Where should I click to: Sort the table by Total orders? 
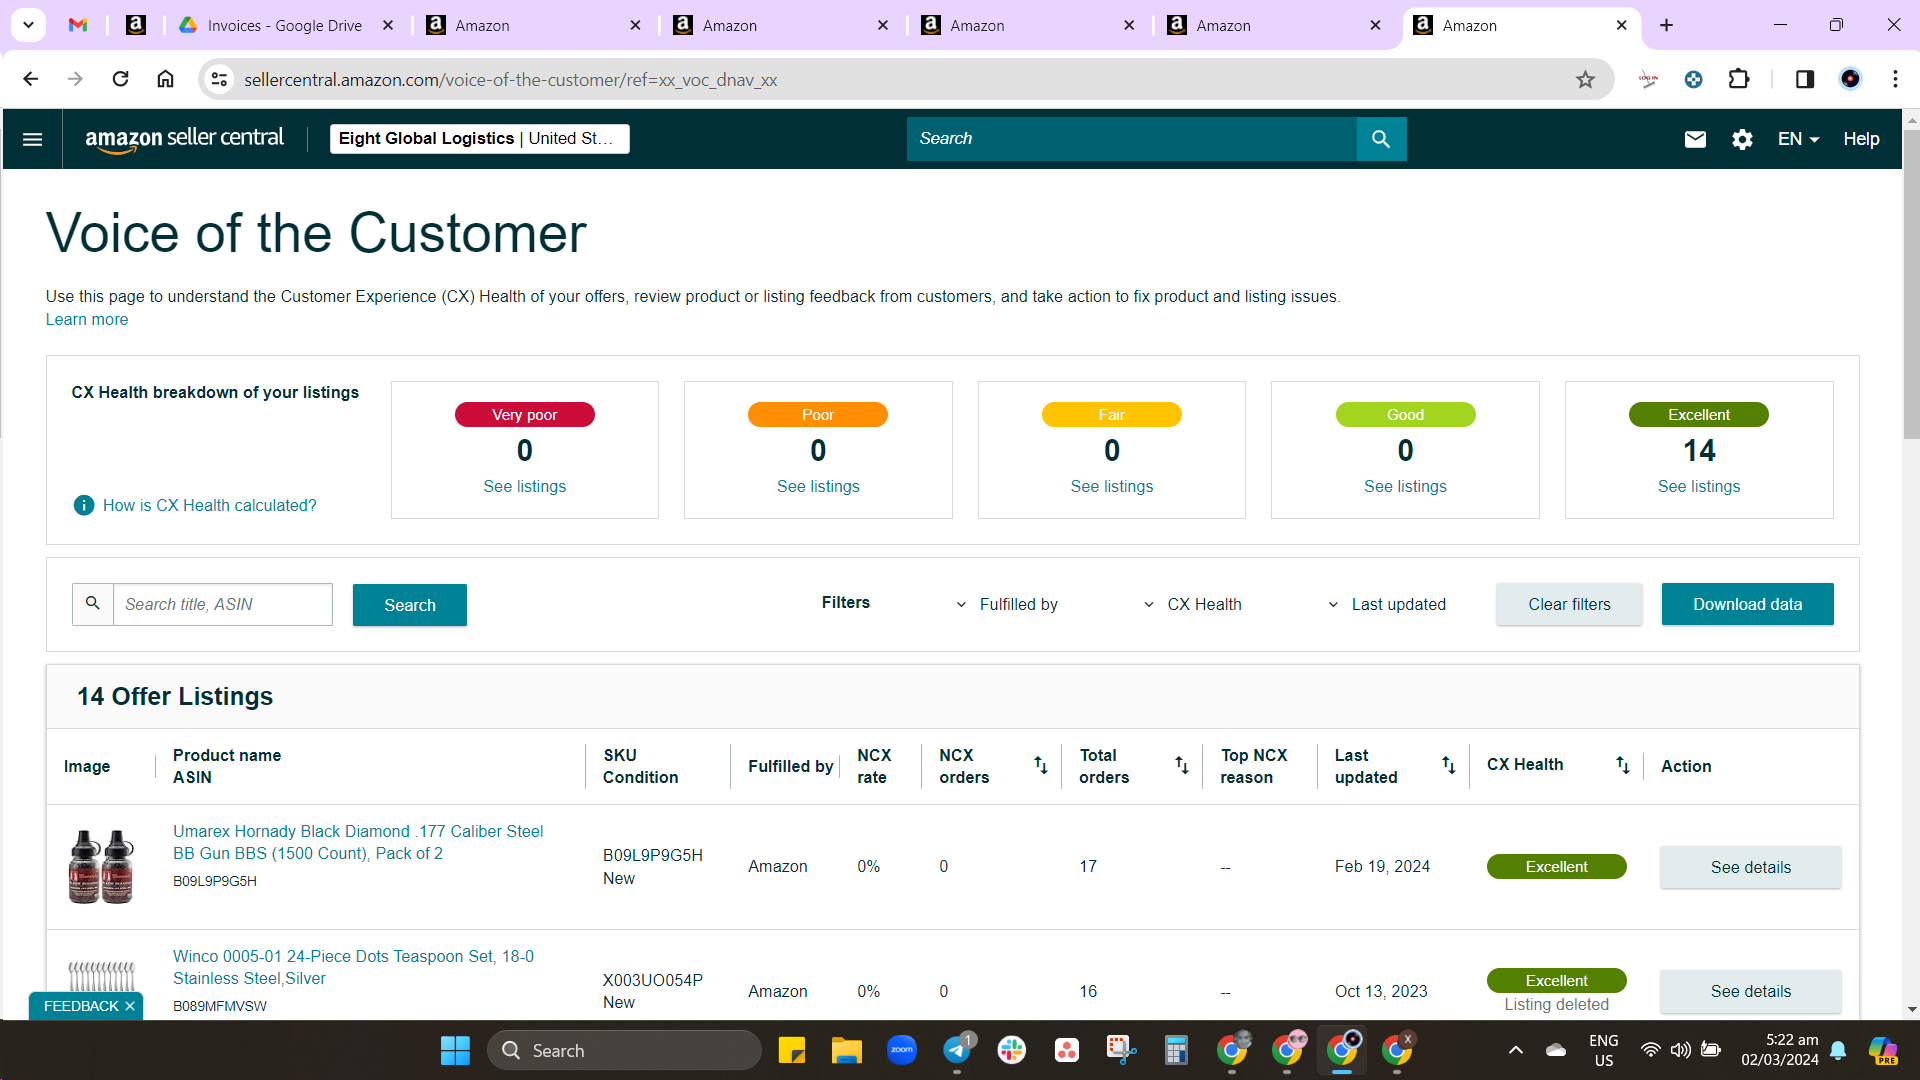pyautogui.click(x=1181, y=765)
